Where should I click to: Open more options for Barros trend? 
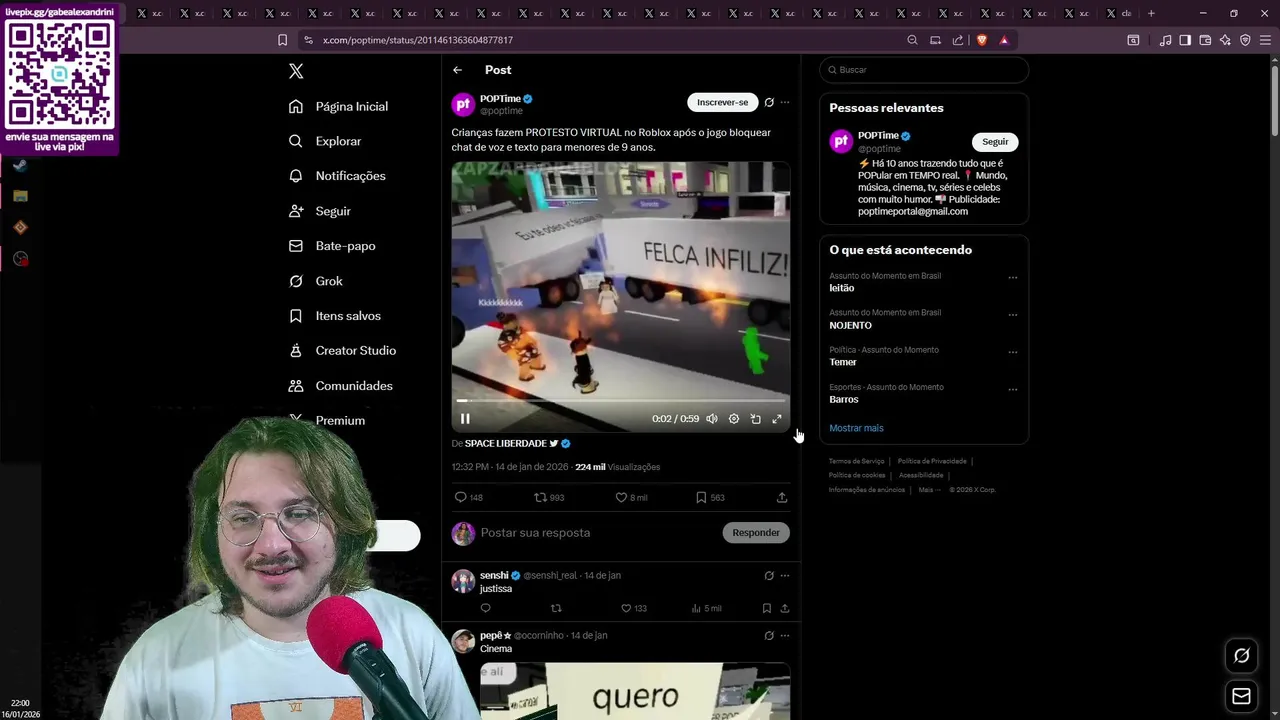(x=1013, y=389)
